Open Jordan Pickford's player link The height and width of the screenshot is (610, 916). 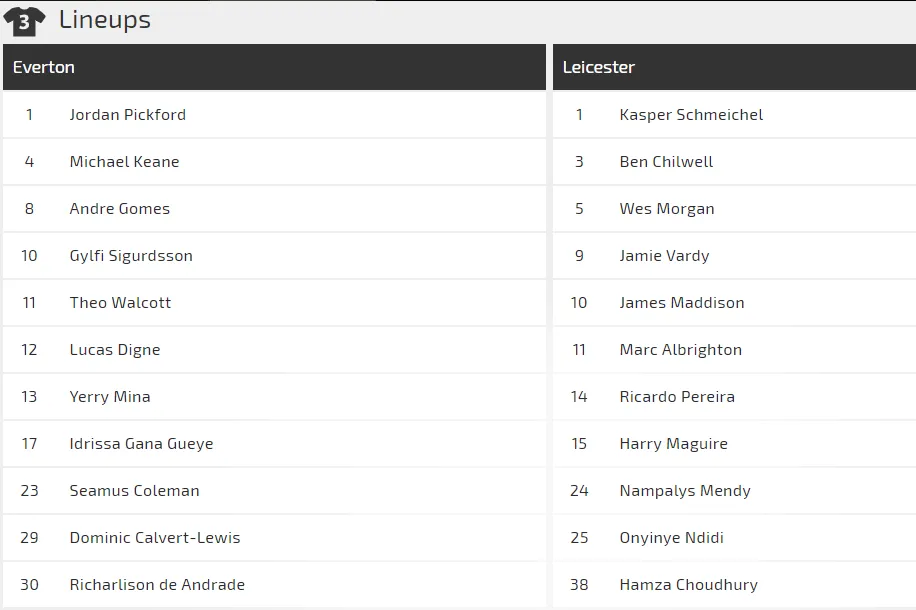tap(127, 115)
